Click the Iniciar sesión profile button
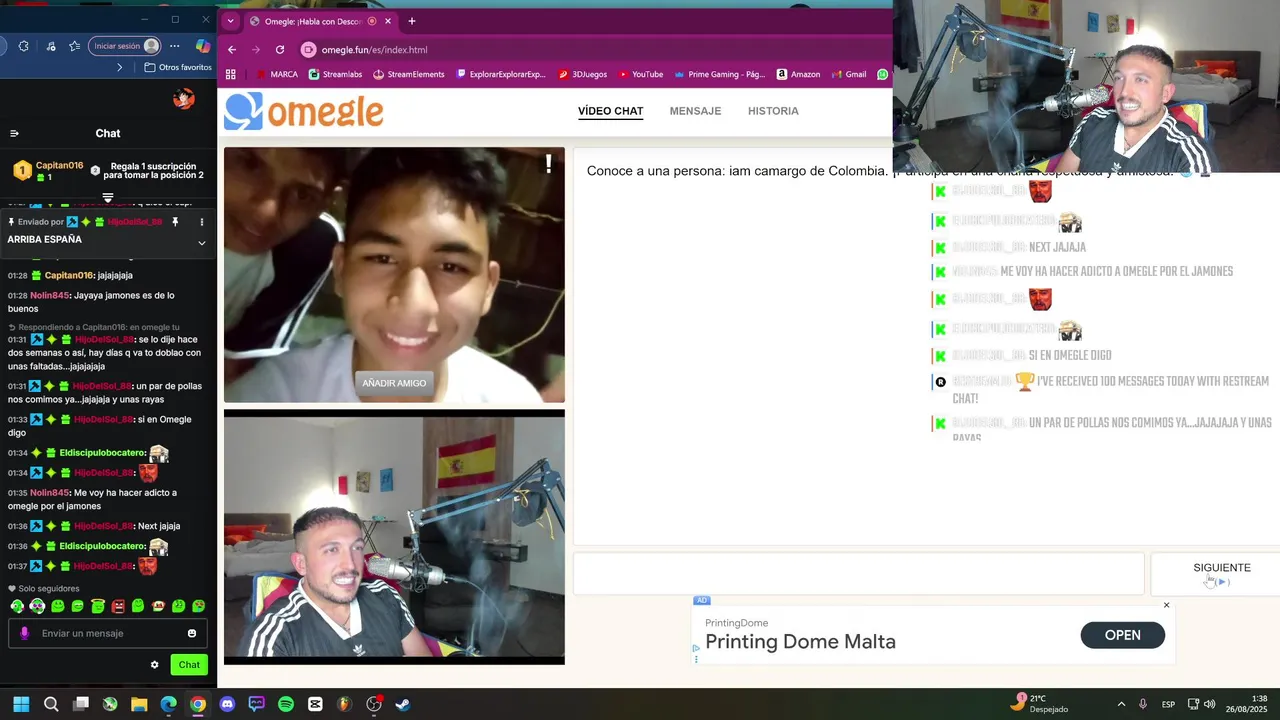Image resolution: width=1280 pixels, height=720 pixels. click(x=125, y=46)
